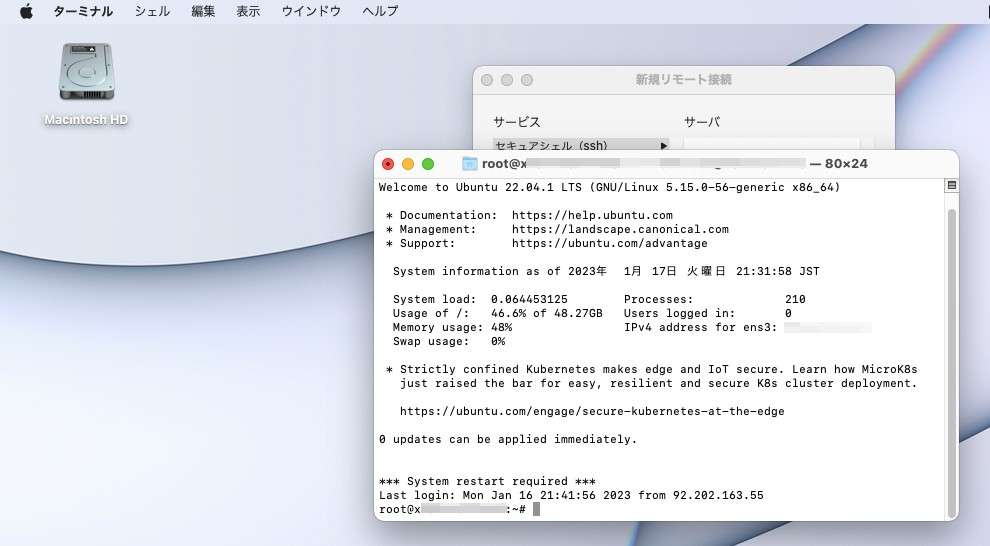Maximize the terminal with the green button
This screenshot has height=546, width=990.
(428, 164)
